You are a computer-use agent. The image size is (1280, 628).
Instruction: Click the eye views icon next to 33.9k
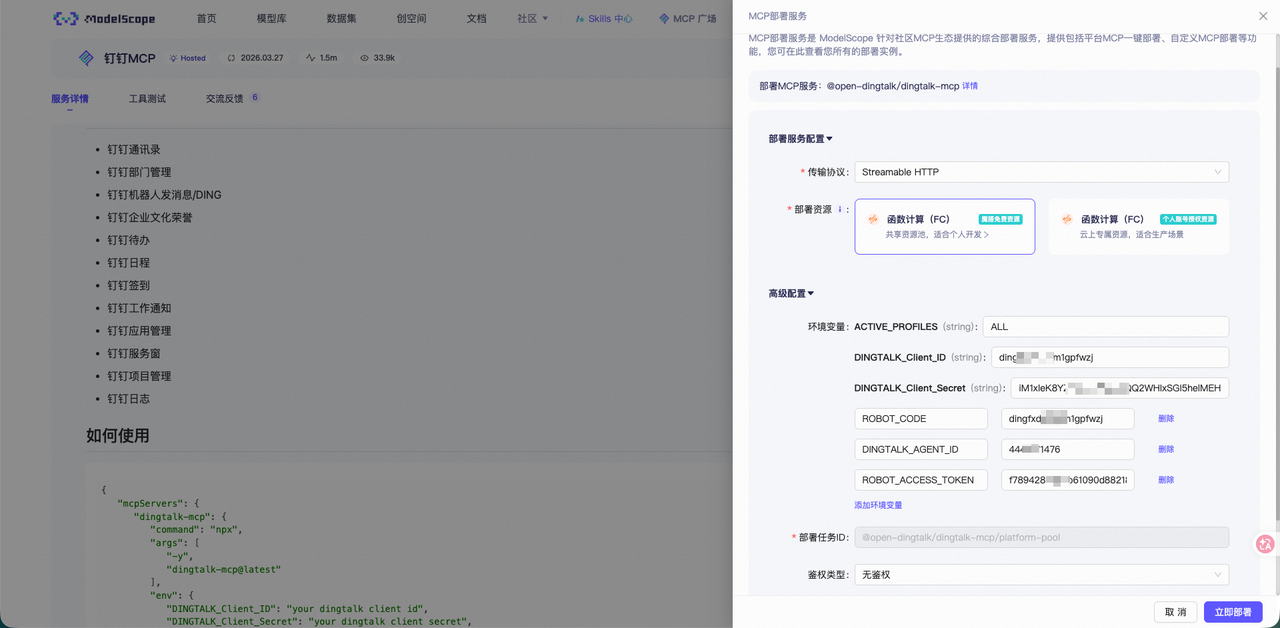pyautogui.click(x=364, y=58)
